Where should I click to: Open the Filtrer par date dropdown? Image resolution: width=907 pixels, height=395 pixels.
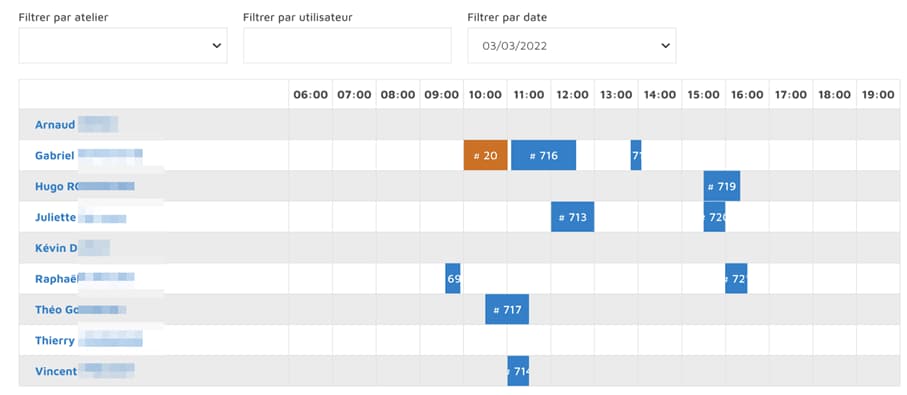(572, 46)
